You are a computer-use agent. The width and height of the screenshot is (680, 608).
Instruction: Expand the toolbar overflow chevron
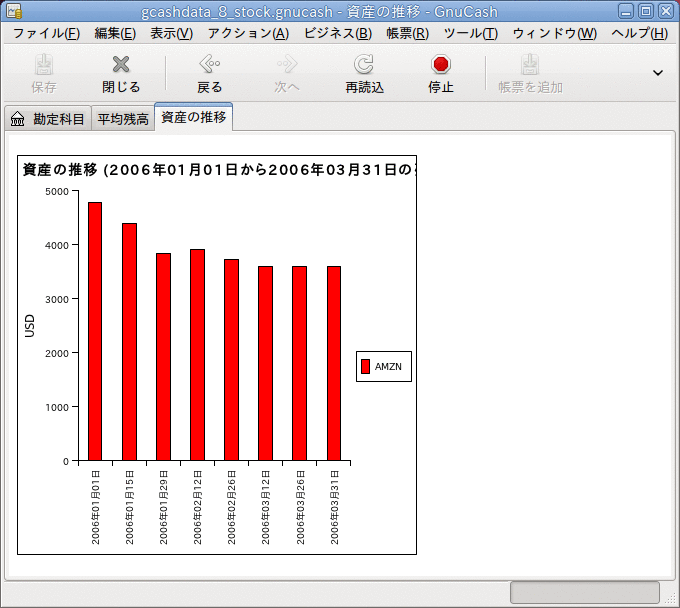pyautogui.click(x=658, y=72)
